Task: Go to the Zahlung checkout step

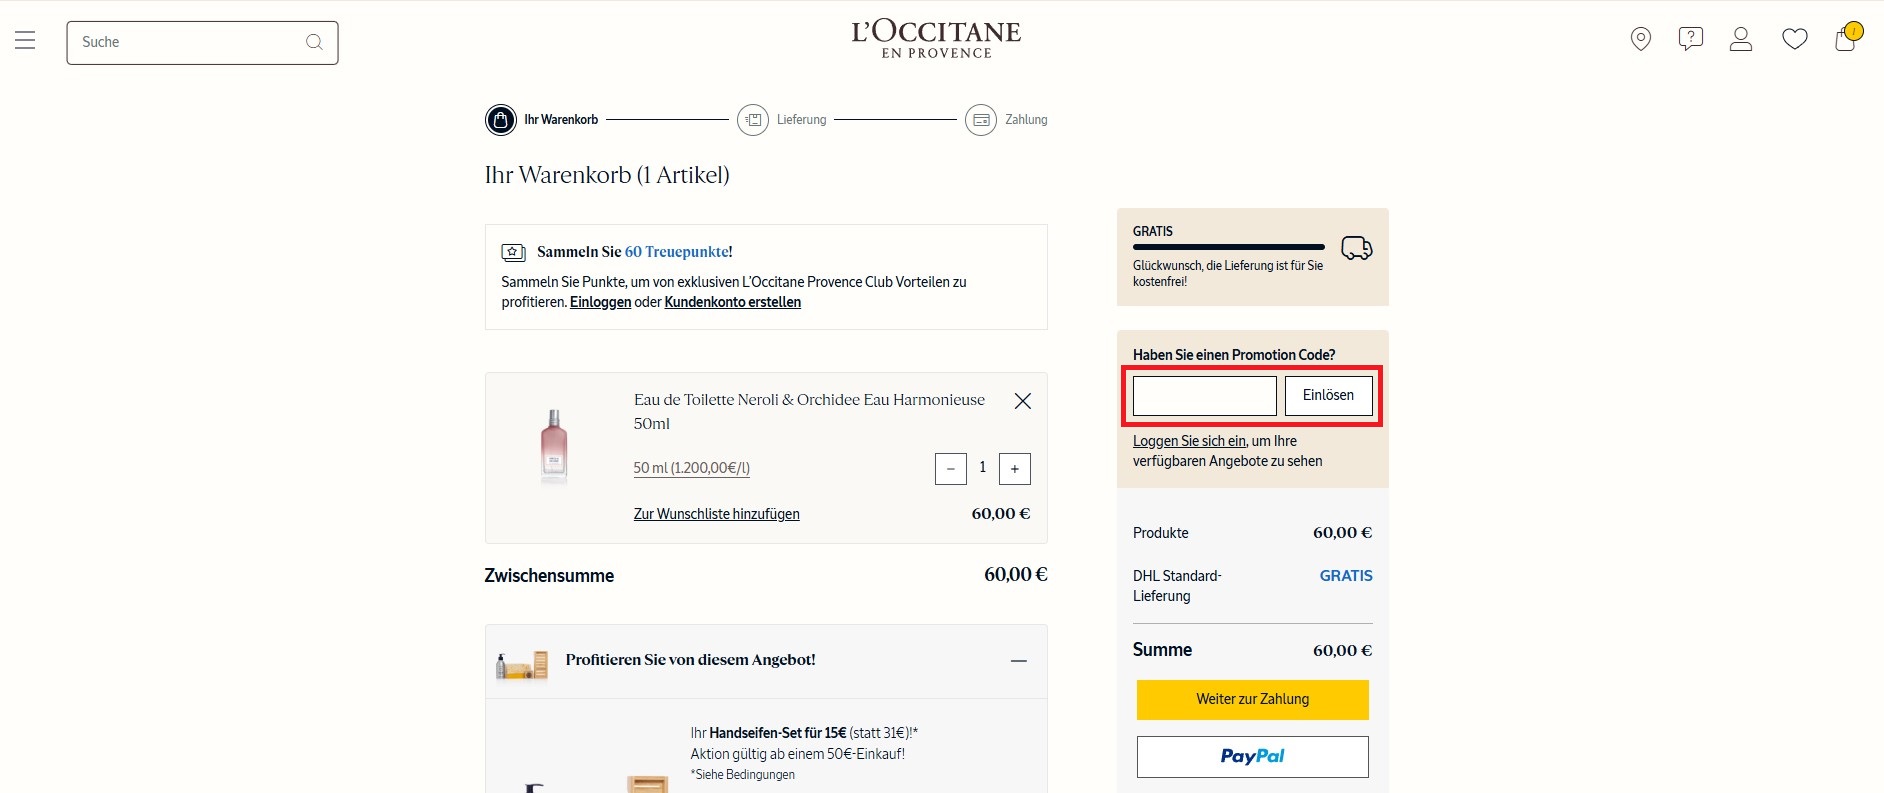Action: 1006,120
